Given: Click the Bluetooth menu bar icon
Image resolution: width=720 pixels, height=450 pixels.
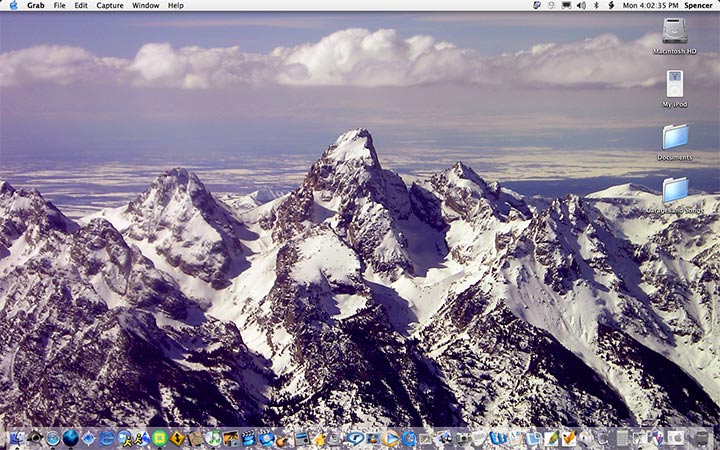Looking at the screenshot, I should (x=596, y=6).
